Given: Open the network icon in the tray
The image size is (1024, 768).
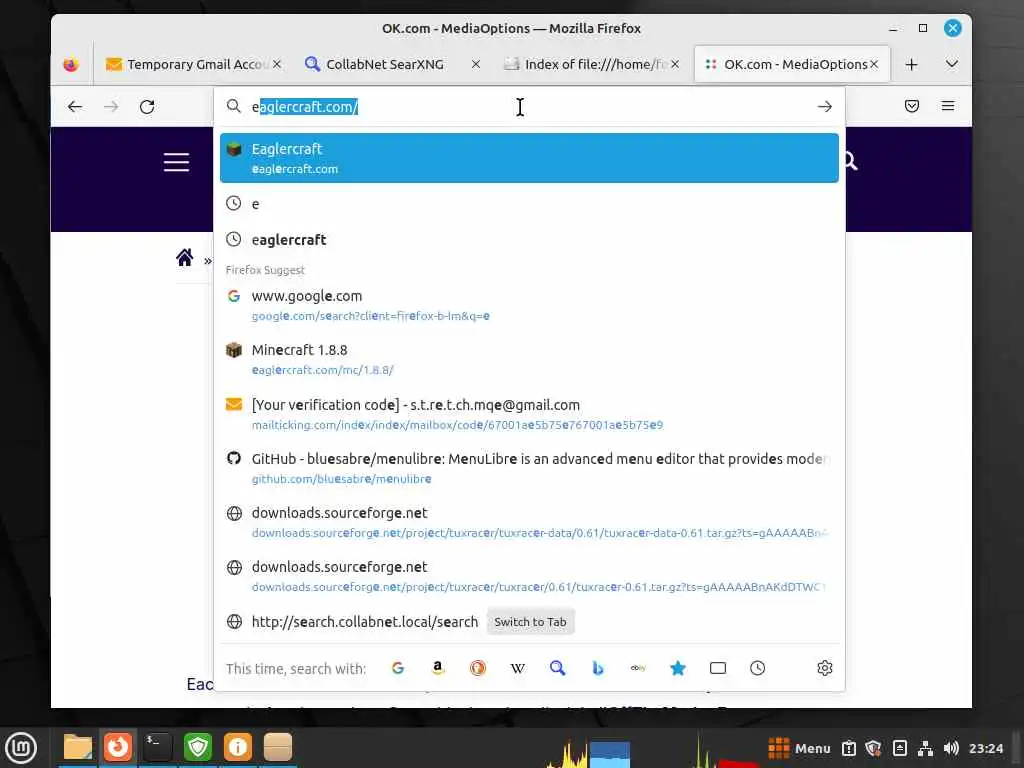Looking at the screenshot, I should (925, 748).
